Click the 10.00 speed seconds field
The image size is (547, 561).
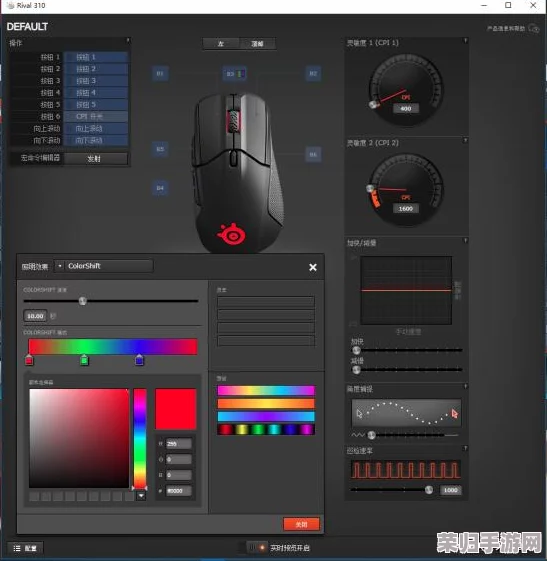35,316
